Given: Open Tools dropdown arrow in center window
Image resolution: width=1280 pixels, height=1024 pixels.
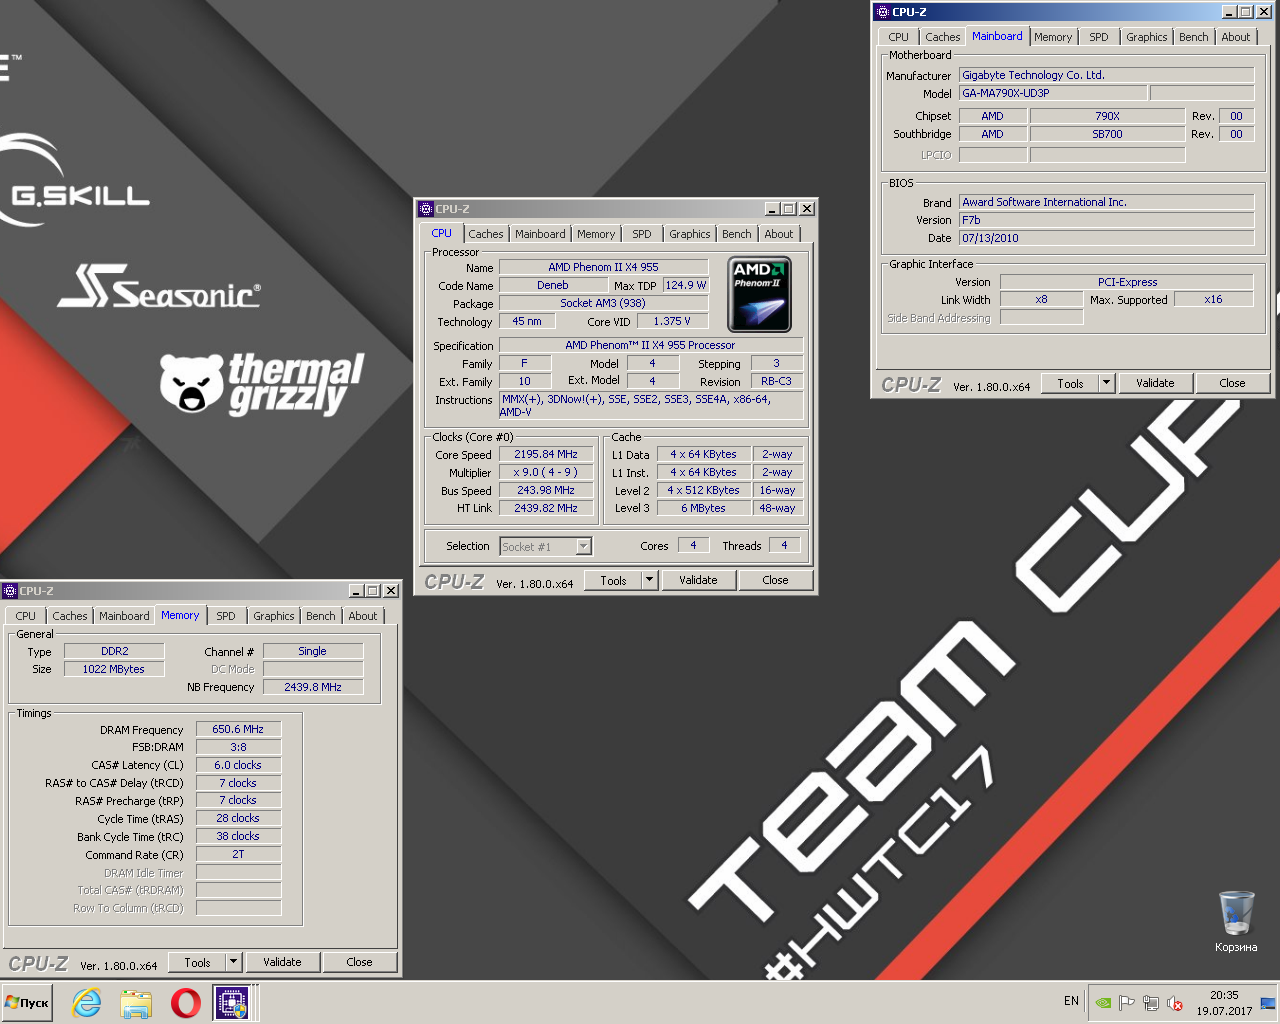Looking at the screenshot, I should pyautogui.click(x=650, y=580).
